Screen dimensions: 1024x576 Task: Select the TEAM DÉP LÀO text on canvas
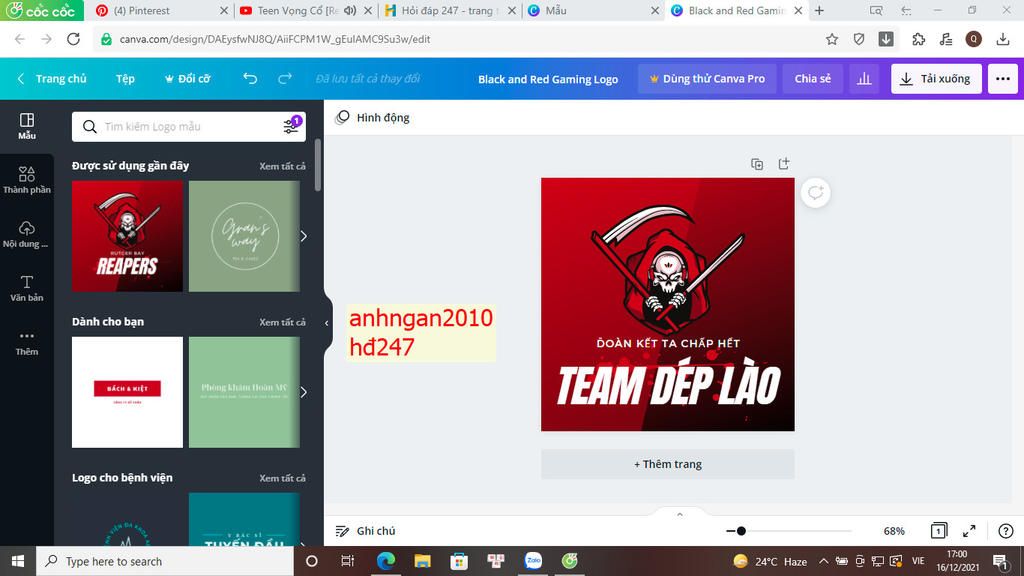668,385
